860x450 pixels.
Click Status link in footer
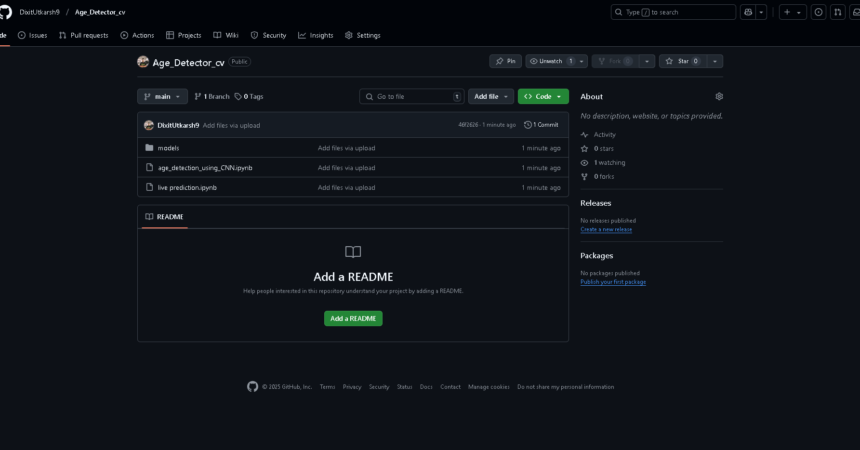click(405, 387)
